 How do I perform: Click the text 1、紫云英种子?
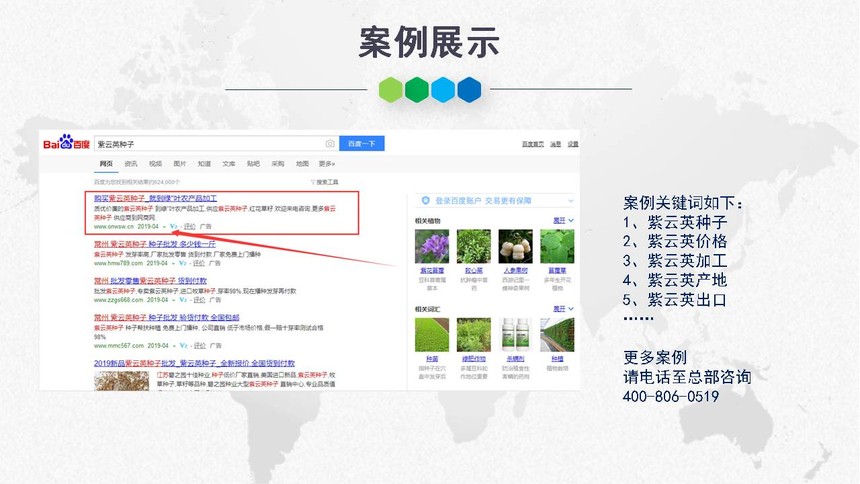675,222
